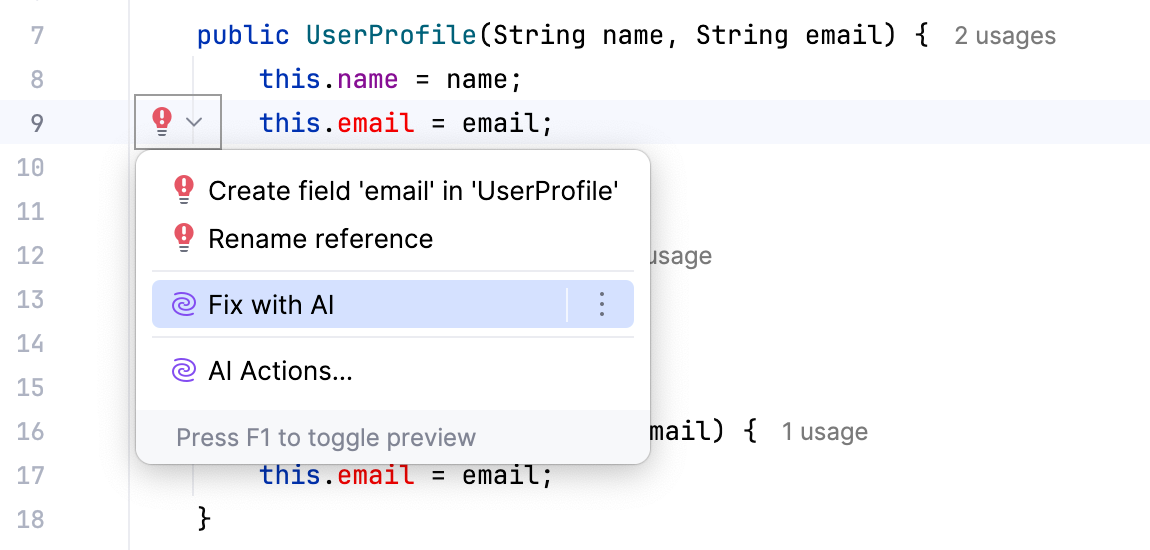Click the red unresolved email on line 9

click(x=375, y=123)
